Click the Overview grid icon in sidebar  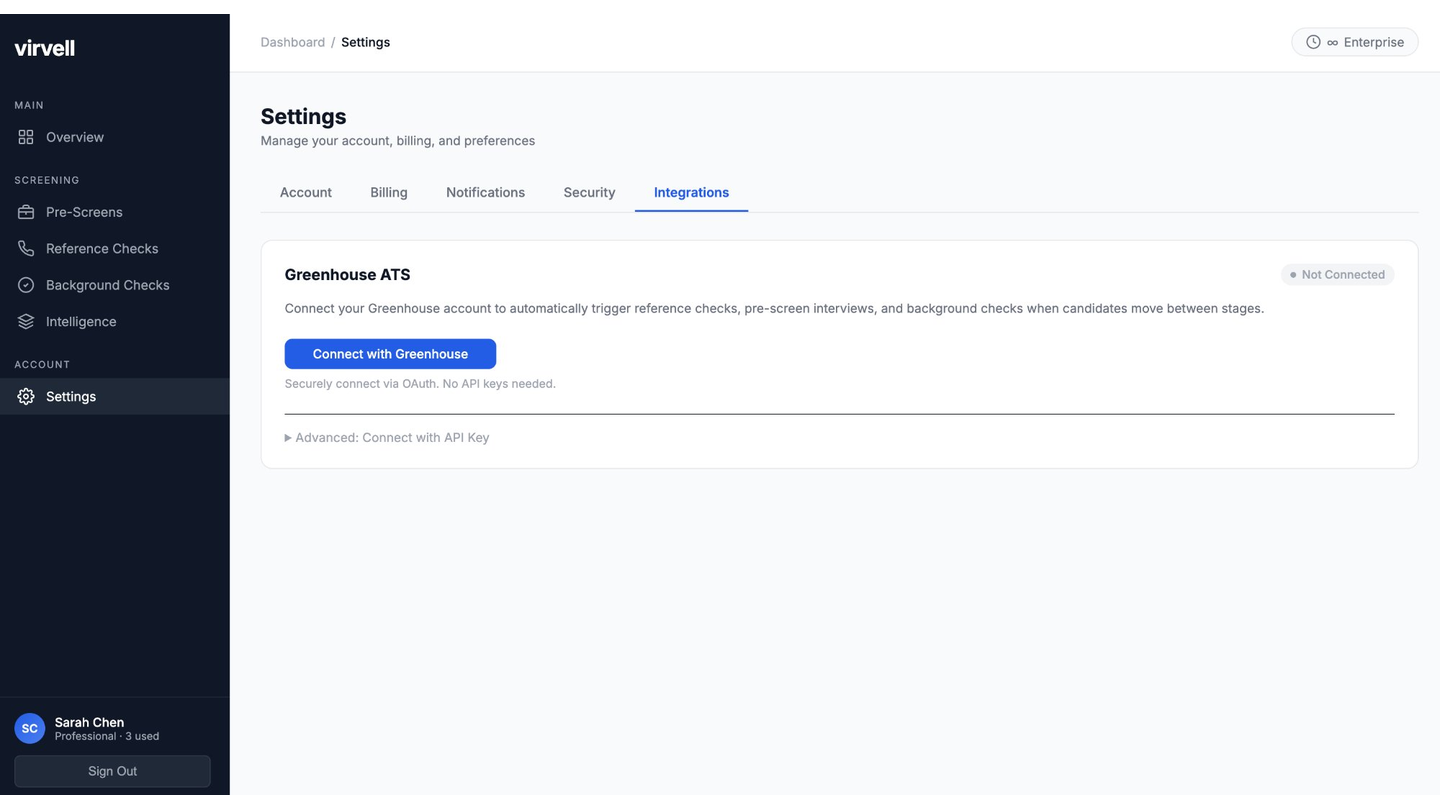click(26, 137)
